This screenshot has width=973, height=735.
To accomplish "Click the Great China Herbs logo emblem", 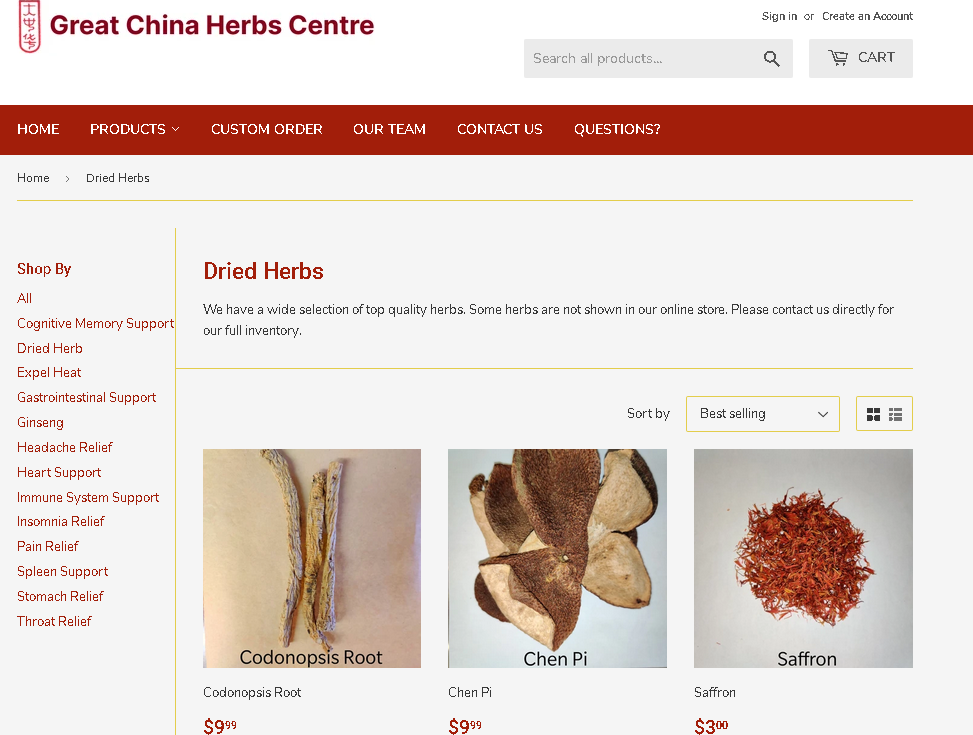I will (x=29, y=26).
